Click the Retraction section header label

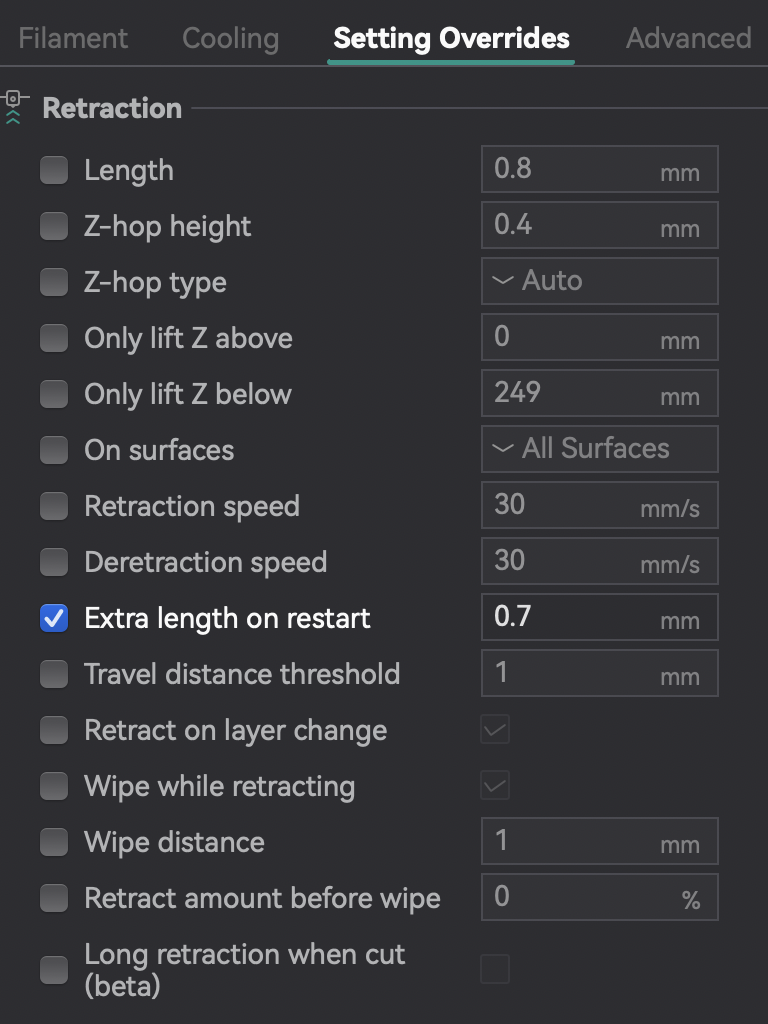112,108
